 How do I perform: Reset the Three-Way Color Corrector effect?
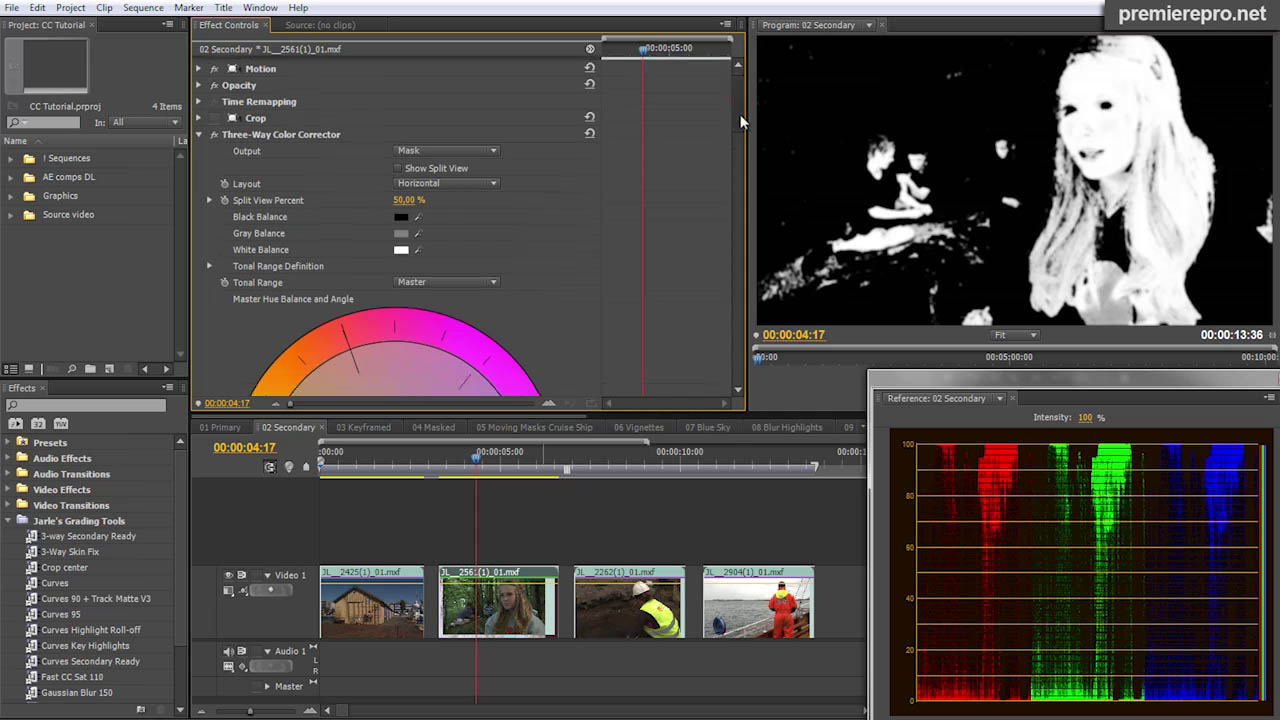[589, 134]
